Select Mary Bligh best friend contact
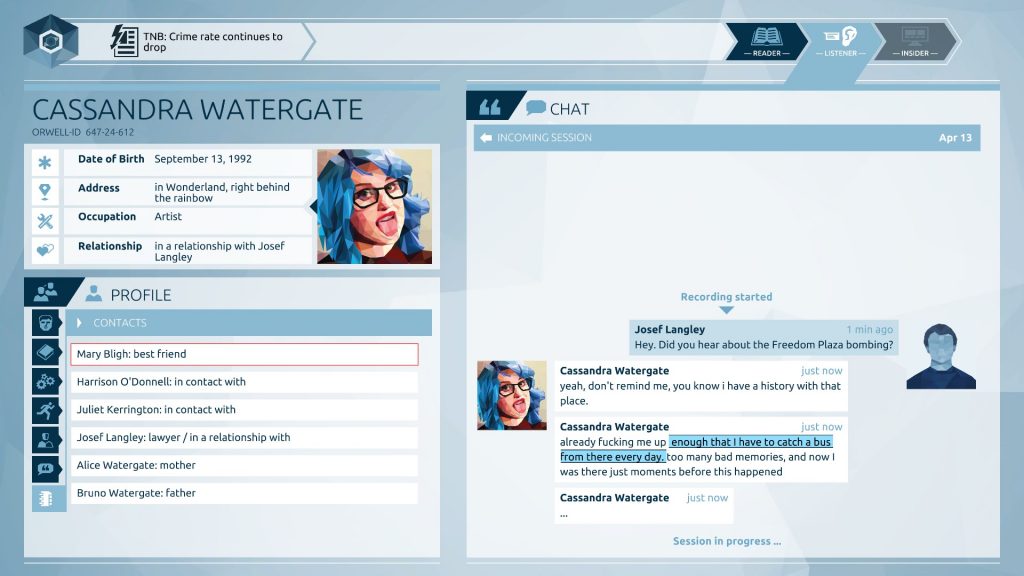1024x576 pixels. point(244,354)
